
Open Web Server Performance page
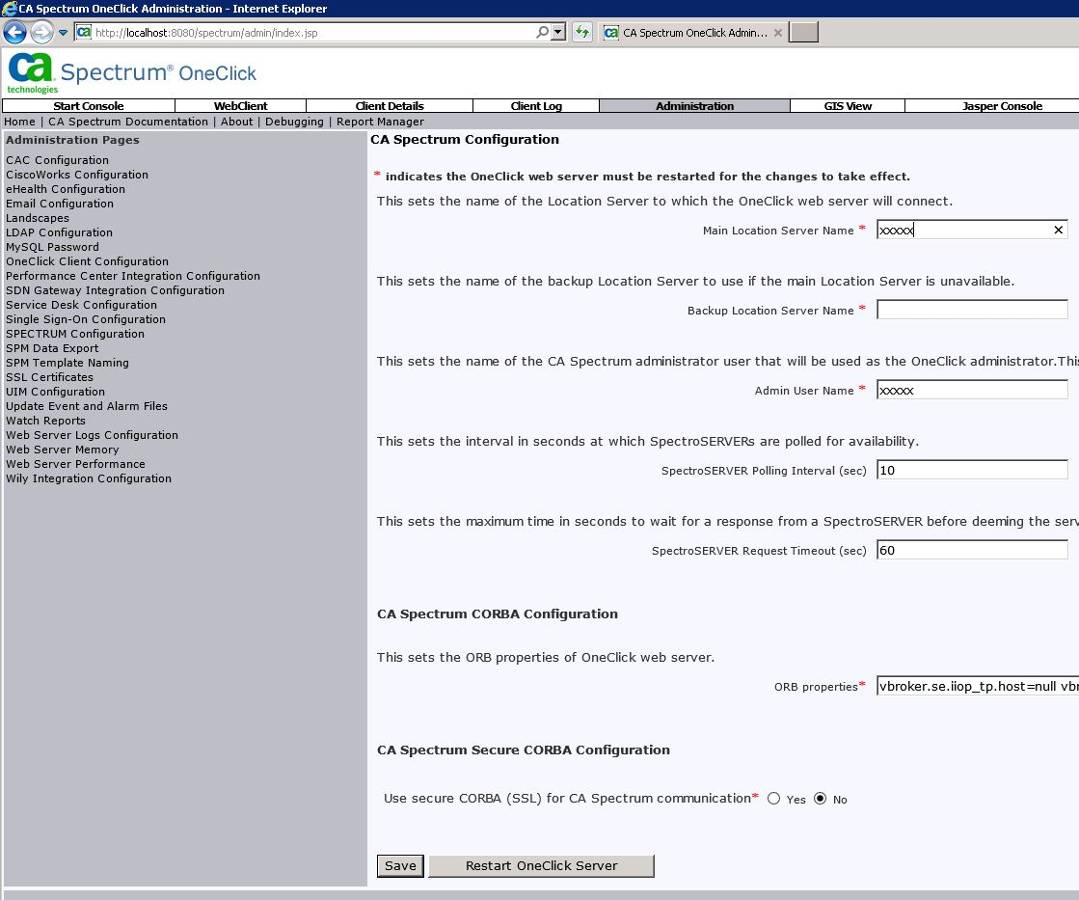(x=76, y=464)
